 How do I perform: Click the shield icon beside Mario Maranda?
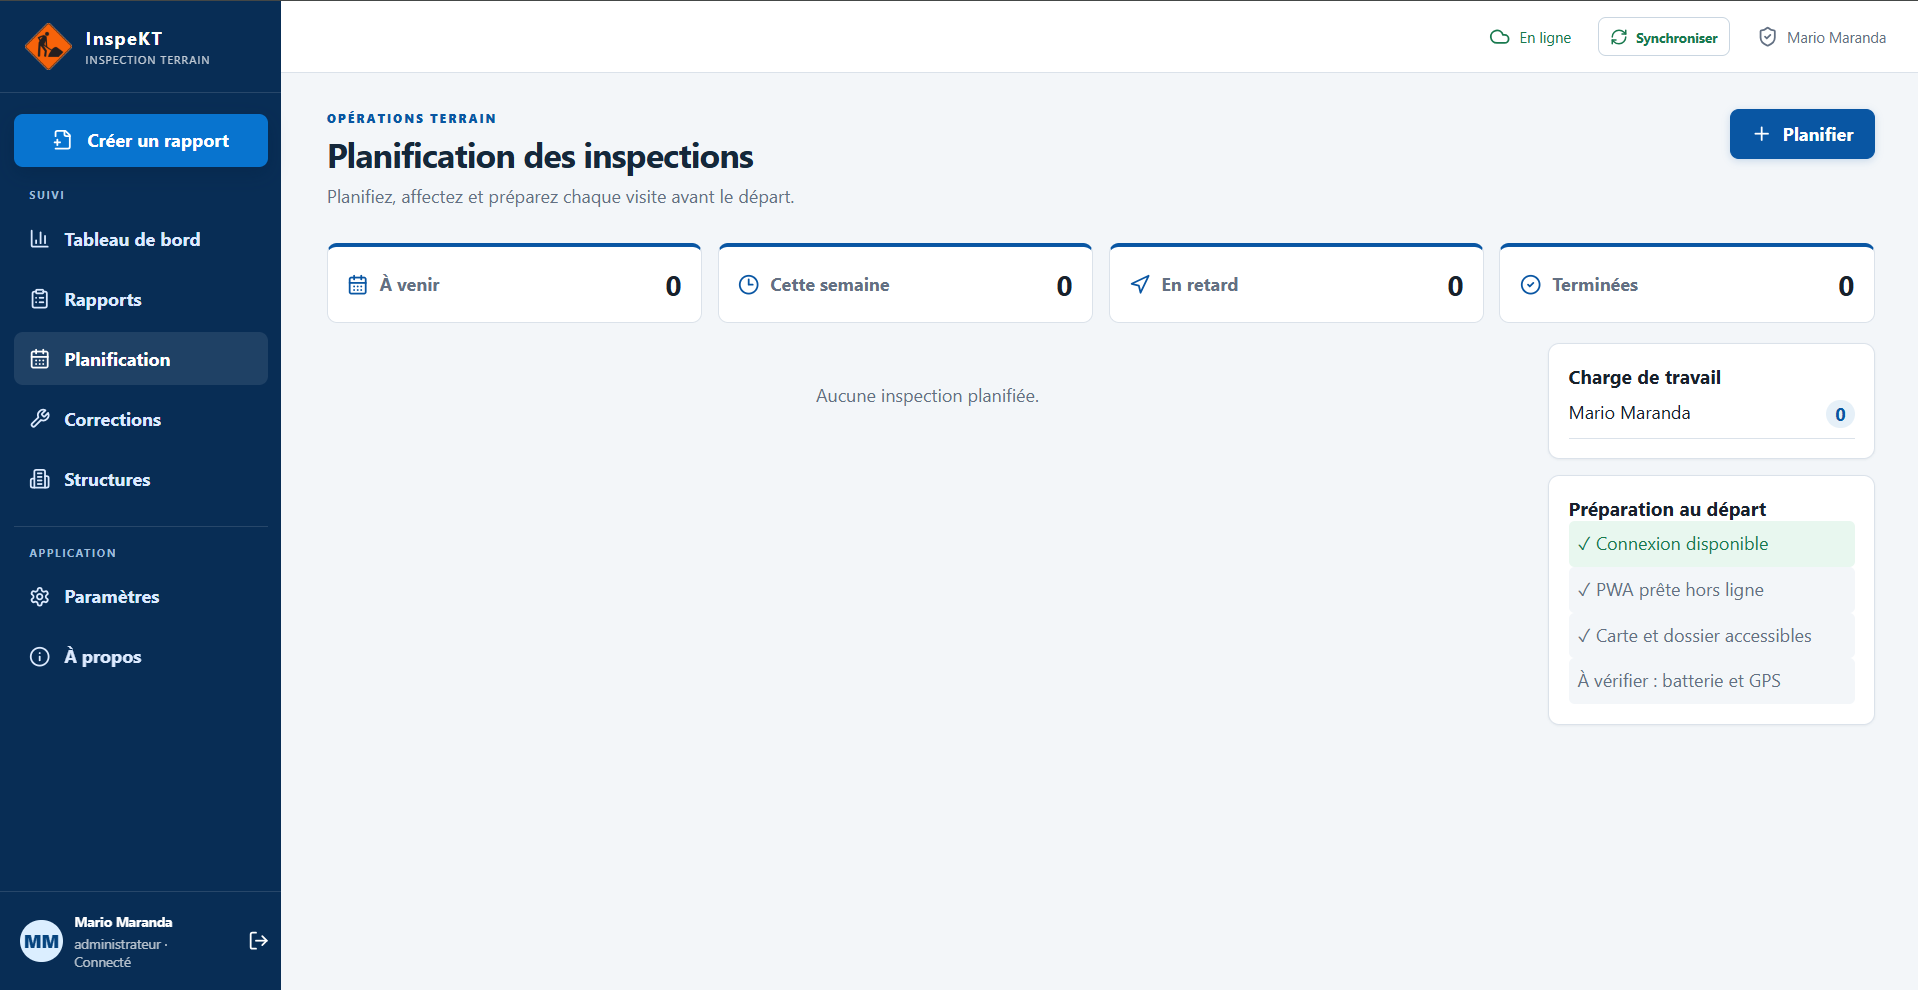point(1767,37)
